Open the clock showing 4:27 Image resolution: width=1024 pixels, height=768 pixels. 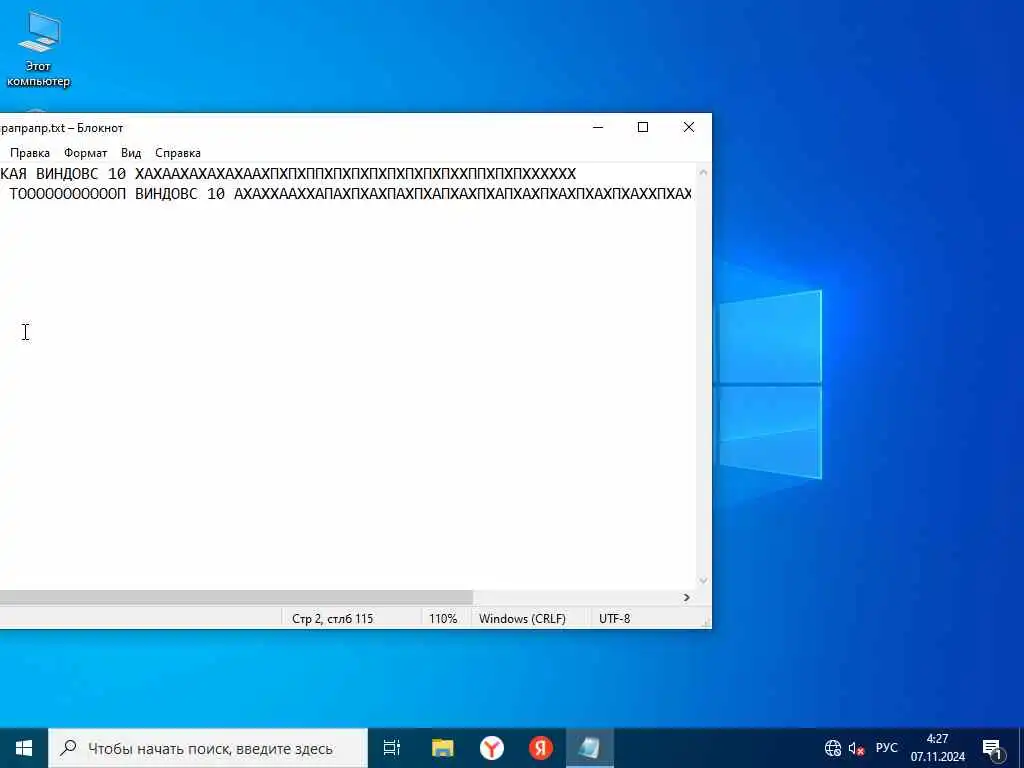point(938,748)
